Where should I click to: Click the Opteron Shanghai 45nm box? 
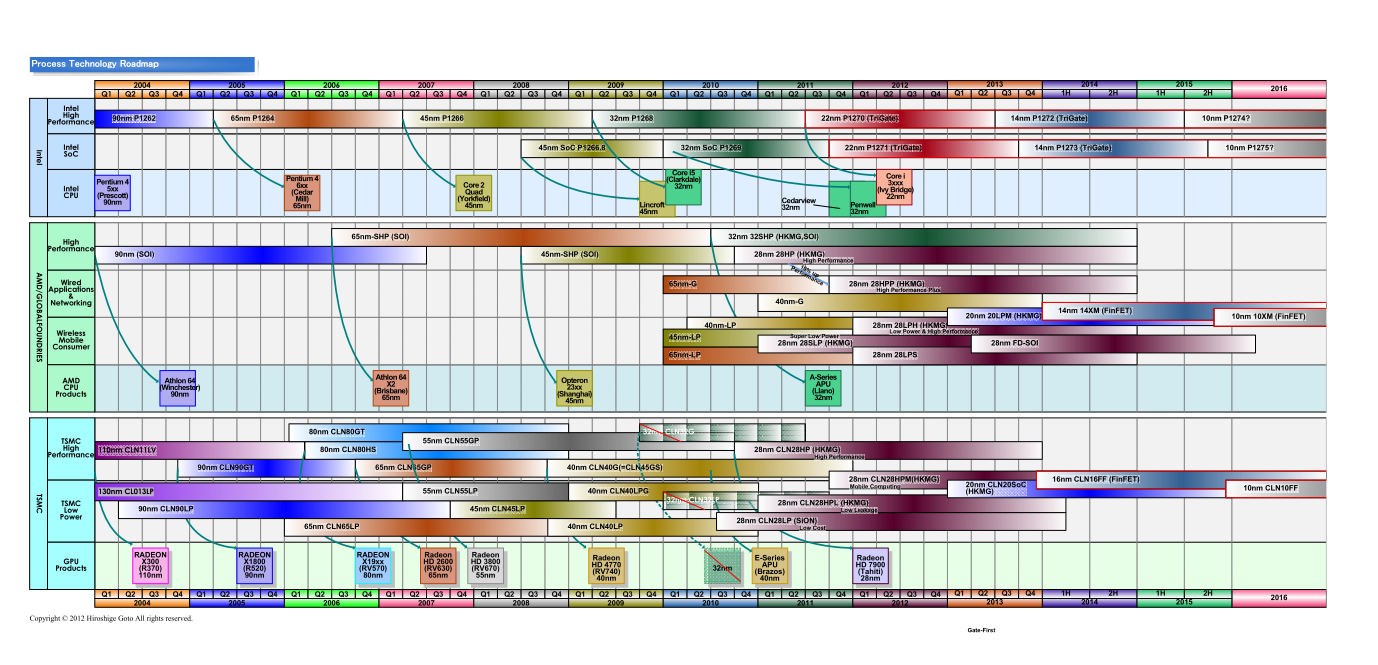(574, 388)
